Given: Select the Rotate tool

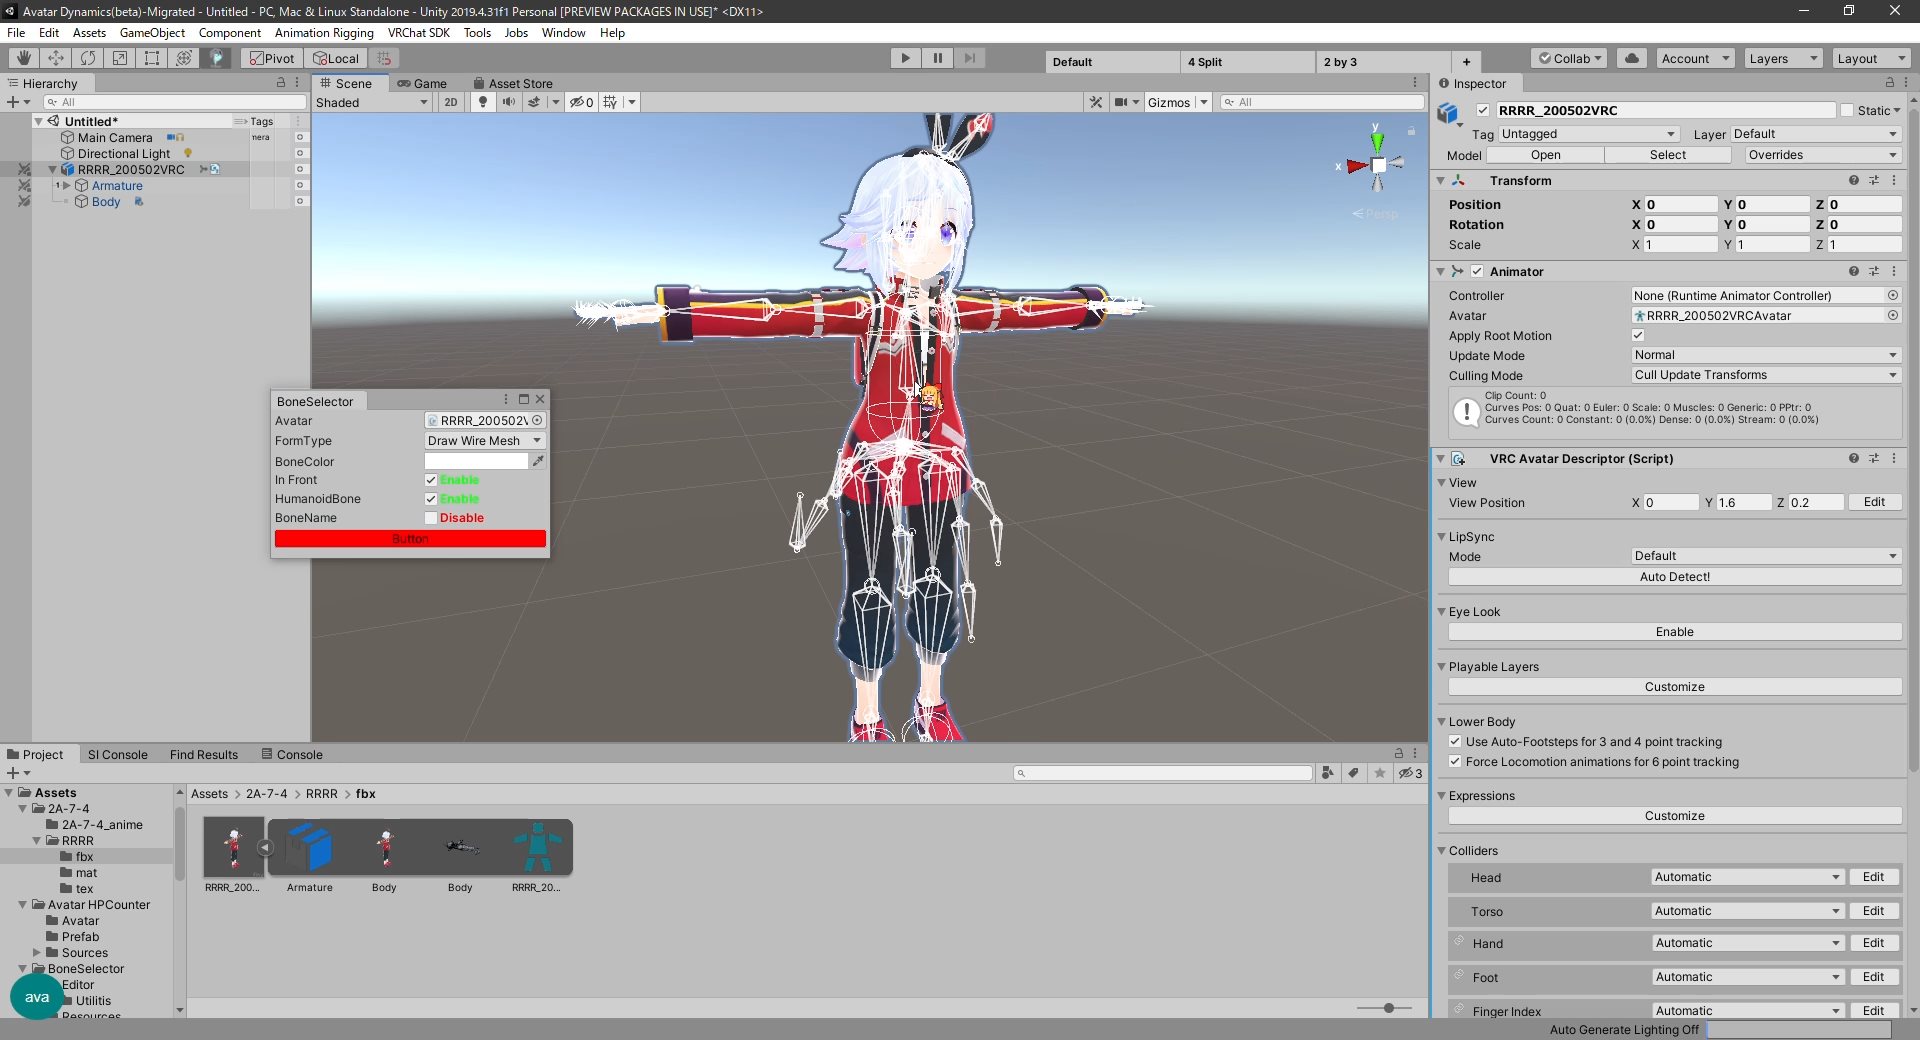Looking at the screenshot, I should point(88,58).
